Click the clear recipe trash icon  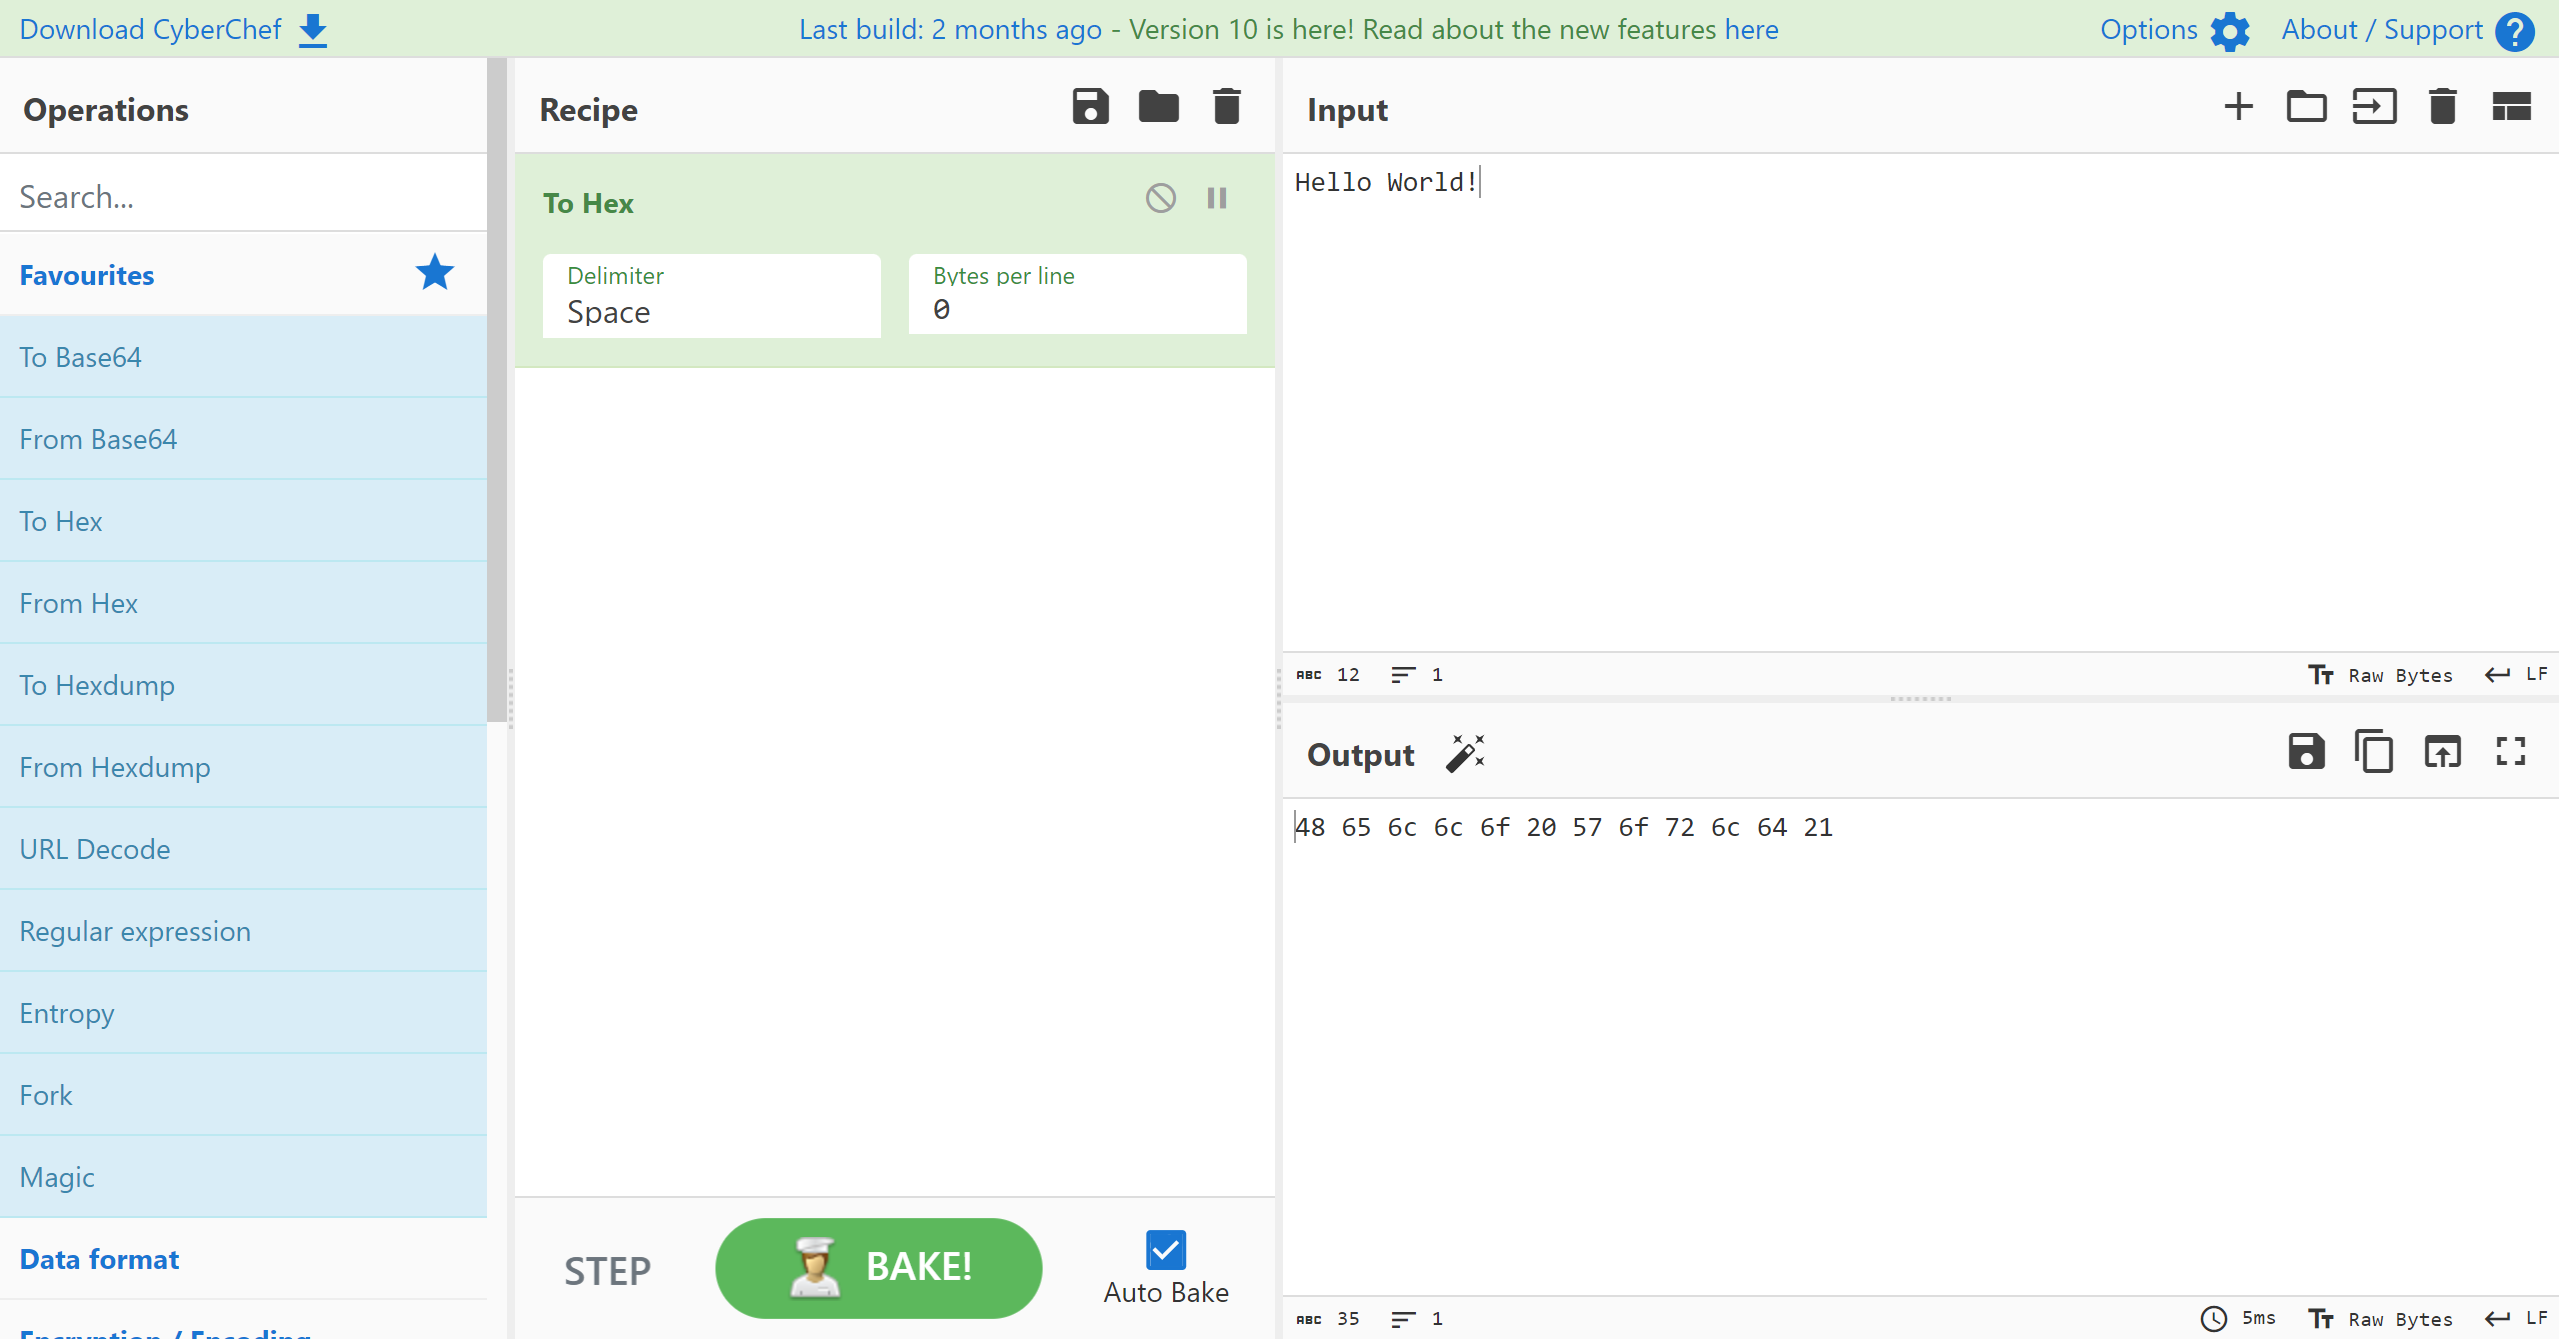1225,108
